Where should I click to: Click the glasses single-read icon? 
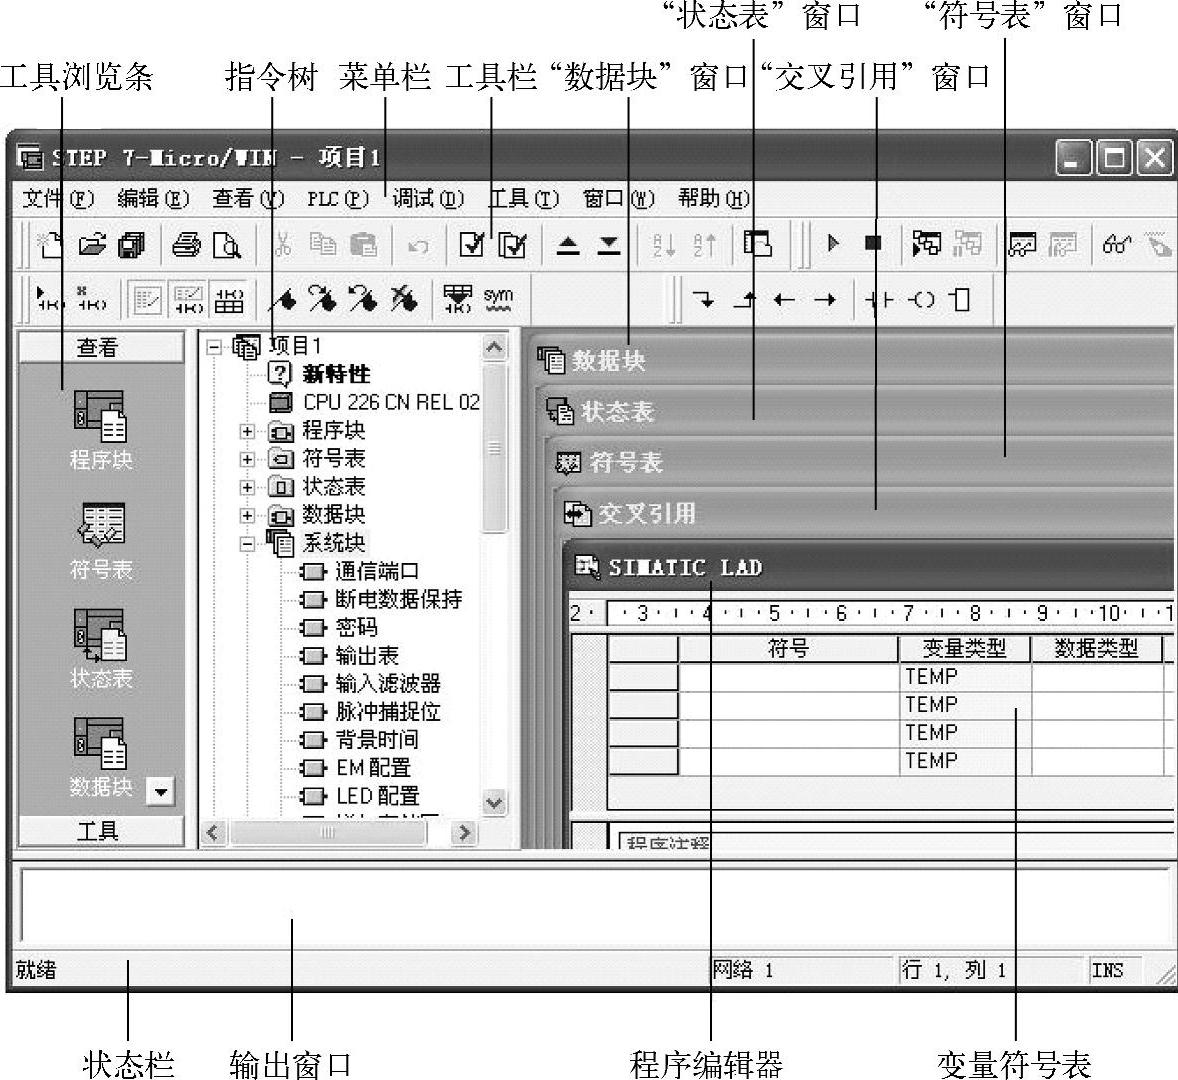click(x=1116, y=244)
